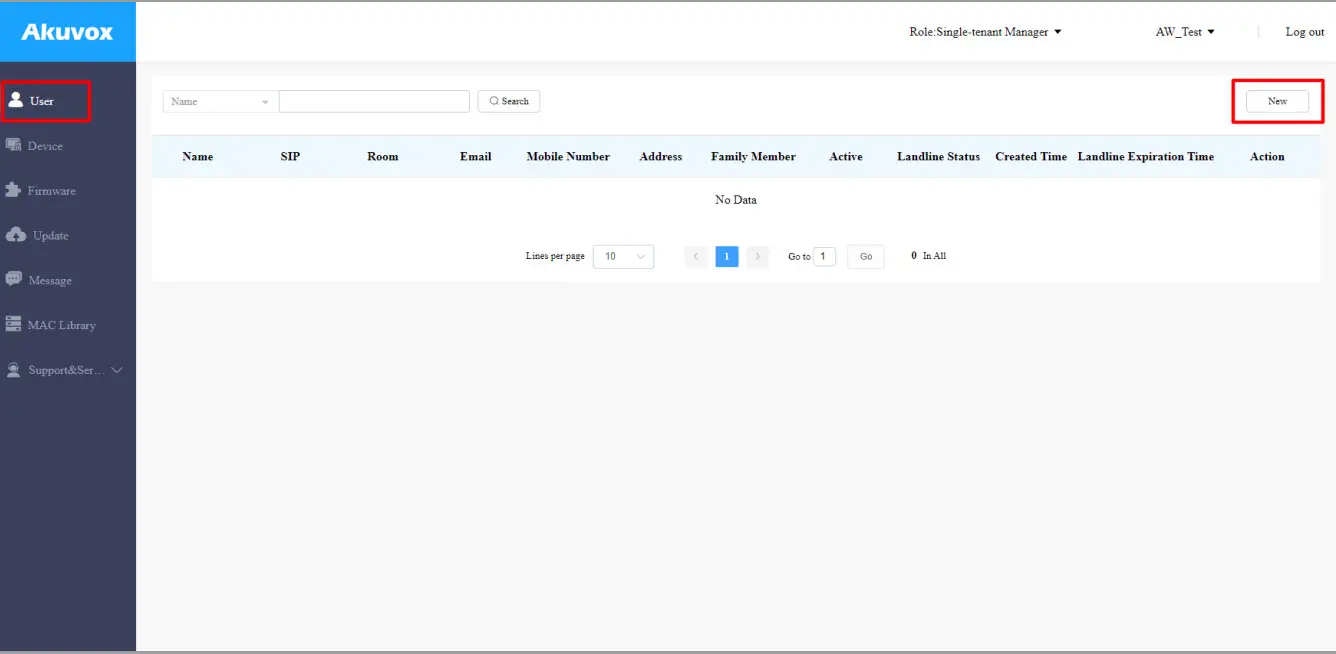Click the Akuvox logo
1336x654 pixels.
(67, 31)
